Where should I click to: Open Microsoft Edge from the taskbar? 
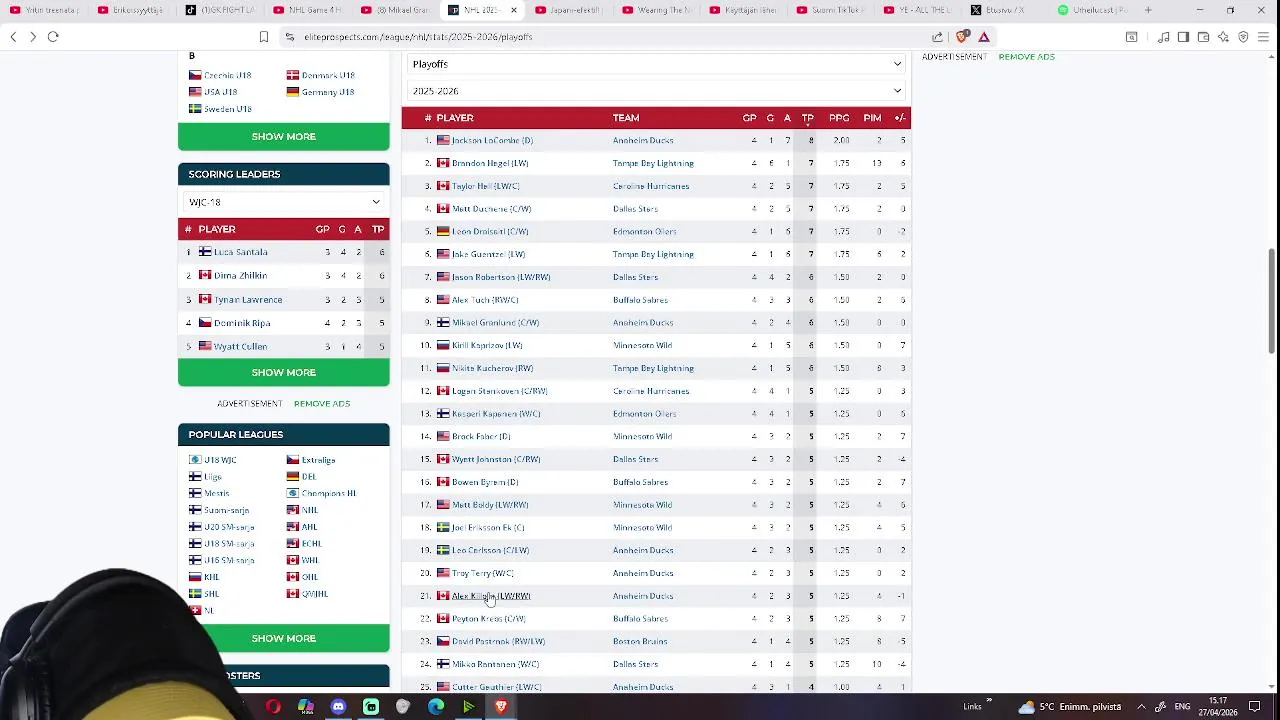436,707
